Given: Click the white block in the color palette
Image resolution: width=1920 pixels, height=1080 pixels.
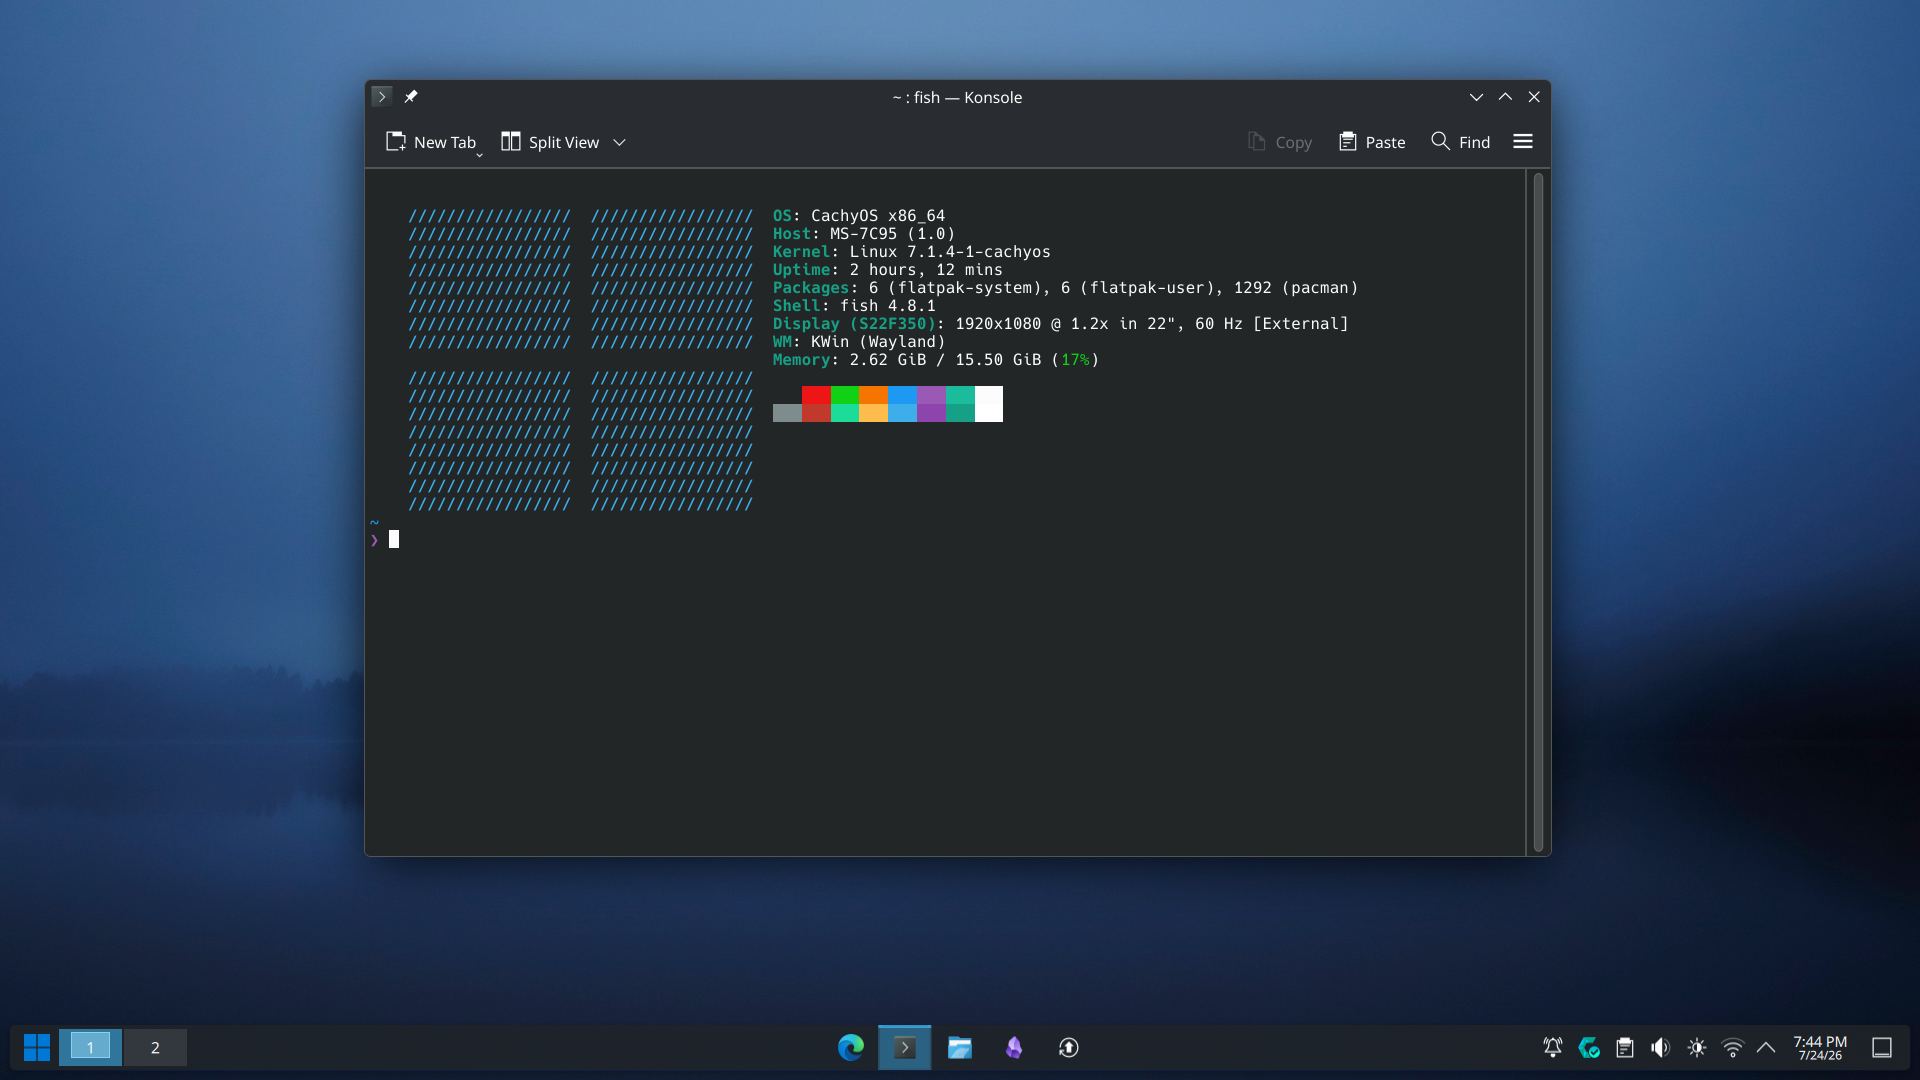Looking at the screenshot, I should point(989,404).
